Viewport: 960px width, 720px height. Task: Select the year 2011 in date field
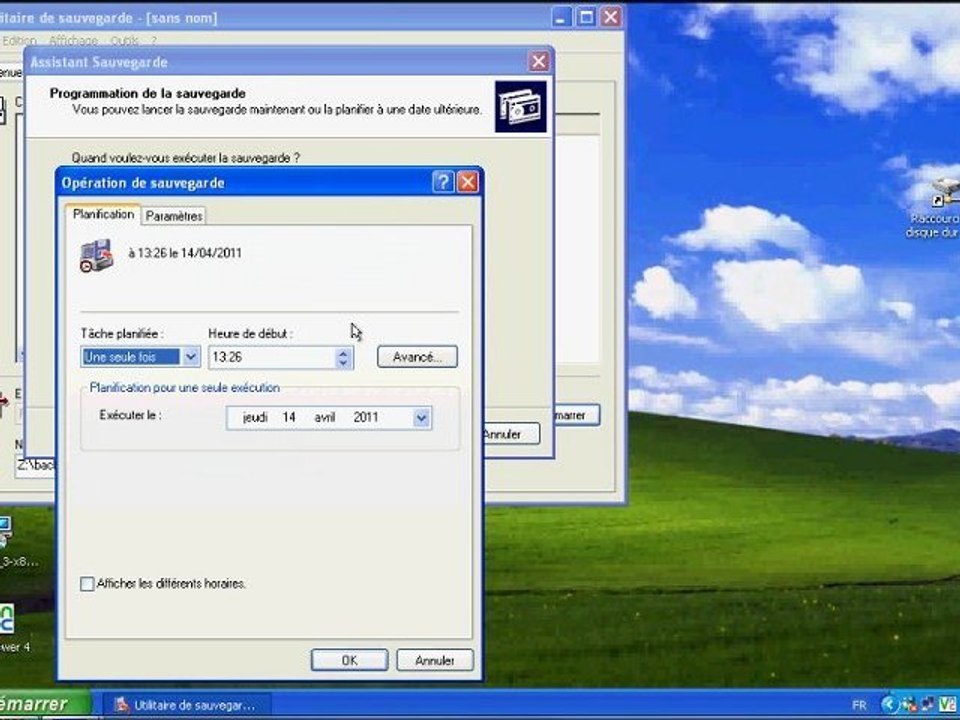[366, 418]
